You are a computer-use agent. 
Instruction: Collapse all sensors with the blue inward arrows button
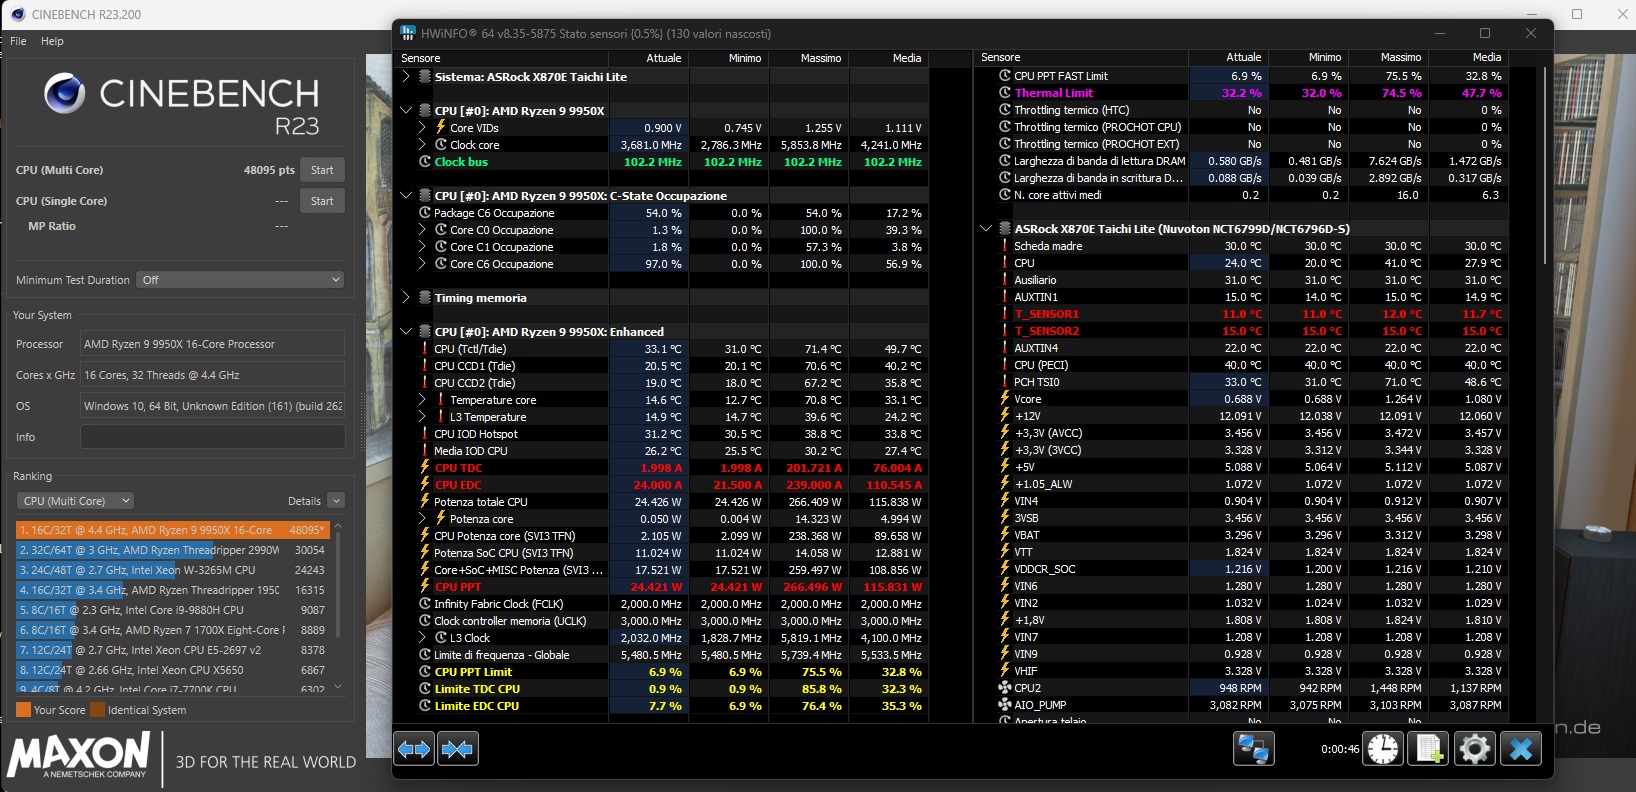458,748
